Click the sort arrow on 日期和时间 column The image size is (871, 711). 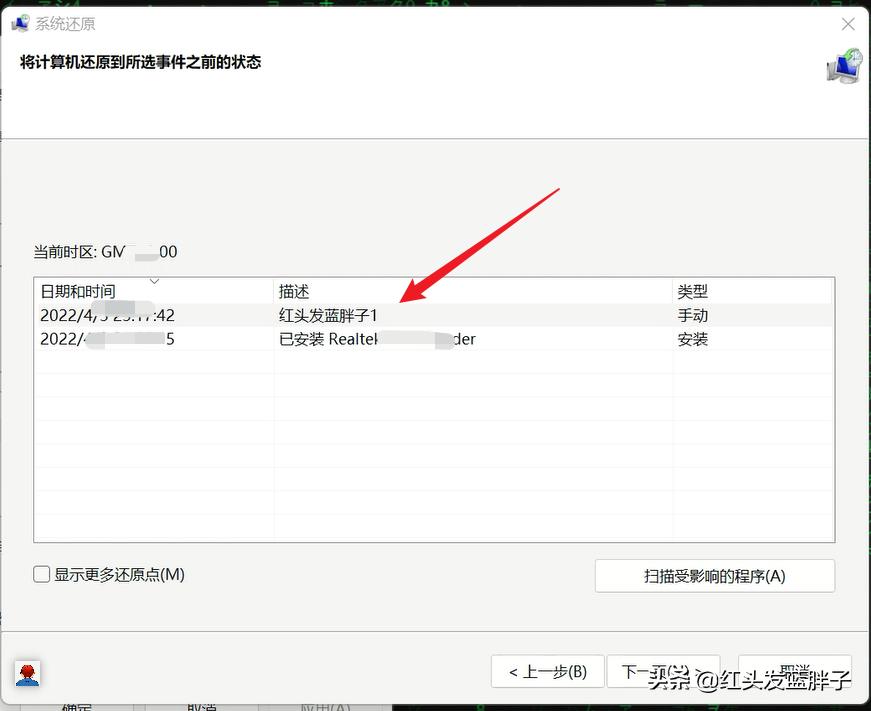click(155, 283)
